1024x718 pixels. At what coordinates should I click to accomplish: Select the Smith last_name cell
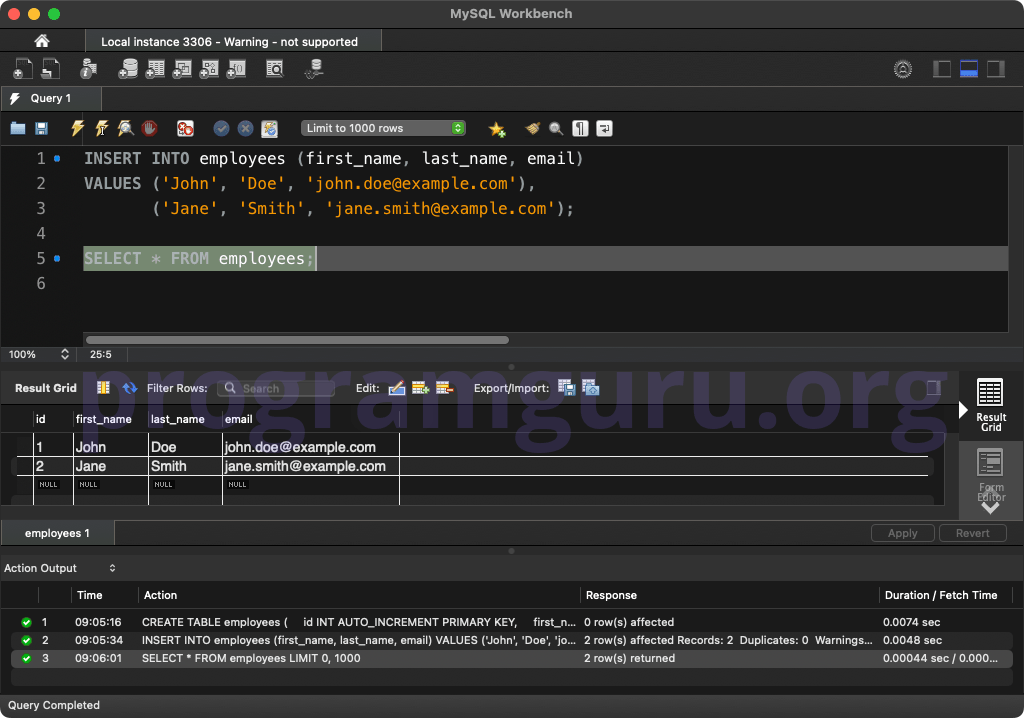click(x=185, y=466)
